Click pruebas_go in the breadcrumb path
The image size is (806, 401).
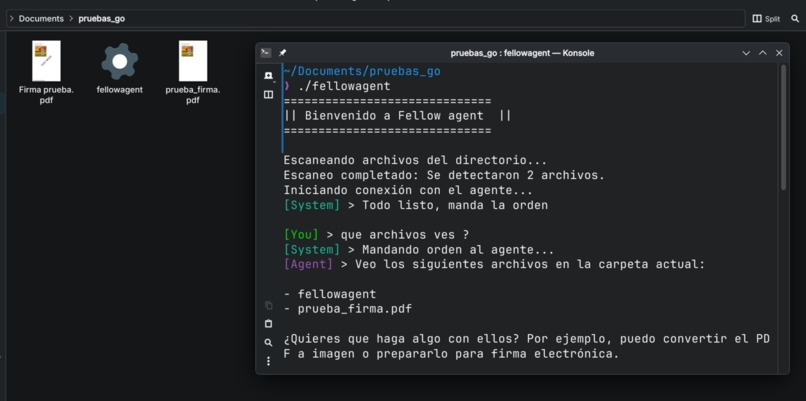click(x=102, y=19)
